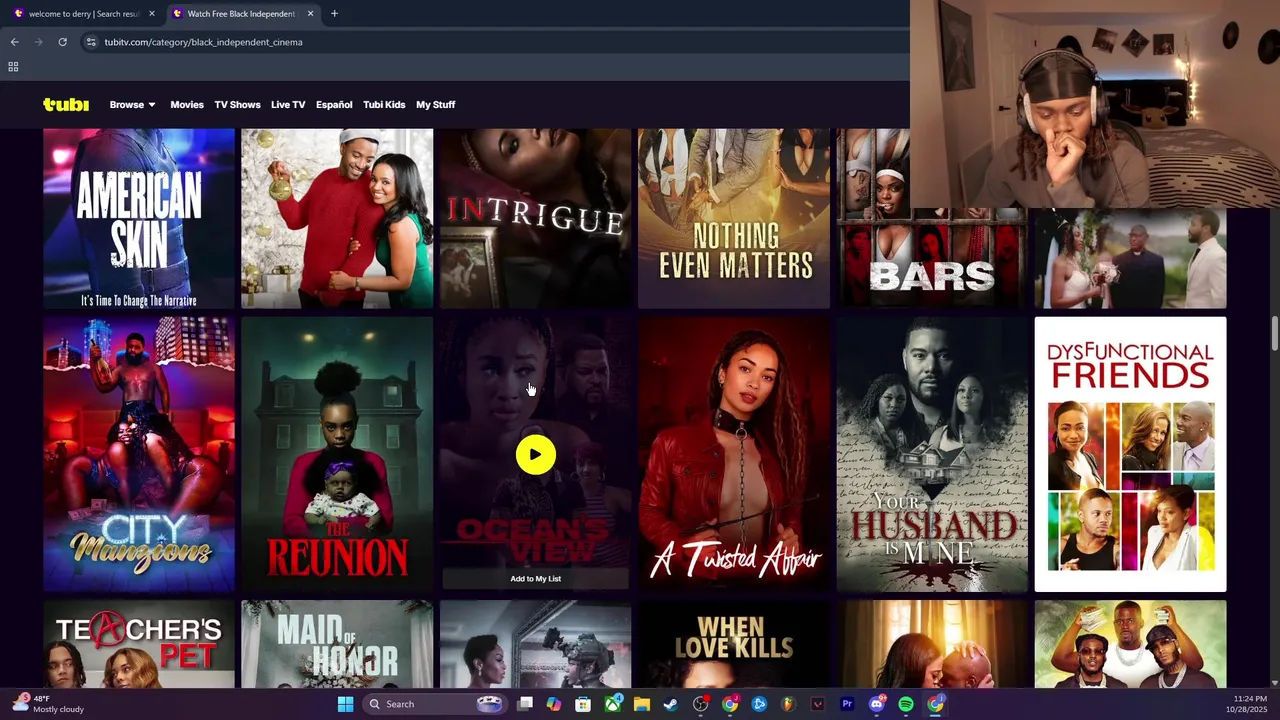The width and height of the screenshot is (1280, 720).
Task: Open the Teacher's Pet poster
Action: tap(139, 644)
